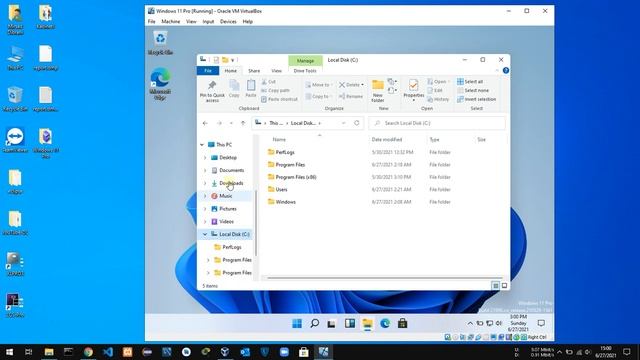Open the recent locations dropdown beside the forward arrow
Viewport: 640px width, 360px height.
pos(231,123)
